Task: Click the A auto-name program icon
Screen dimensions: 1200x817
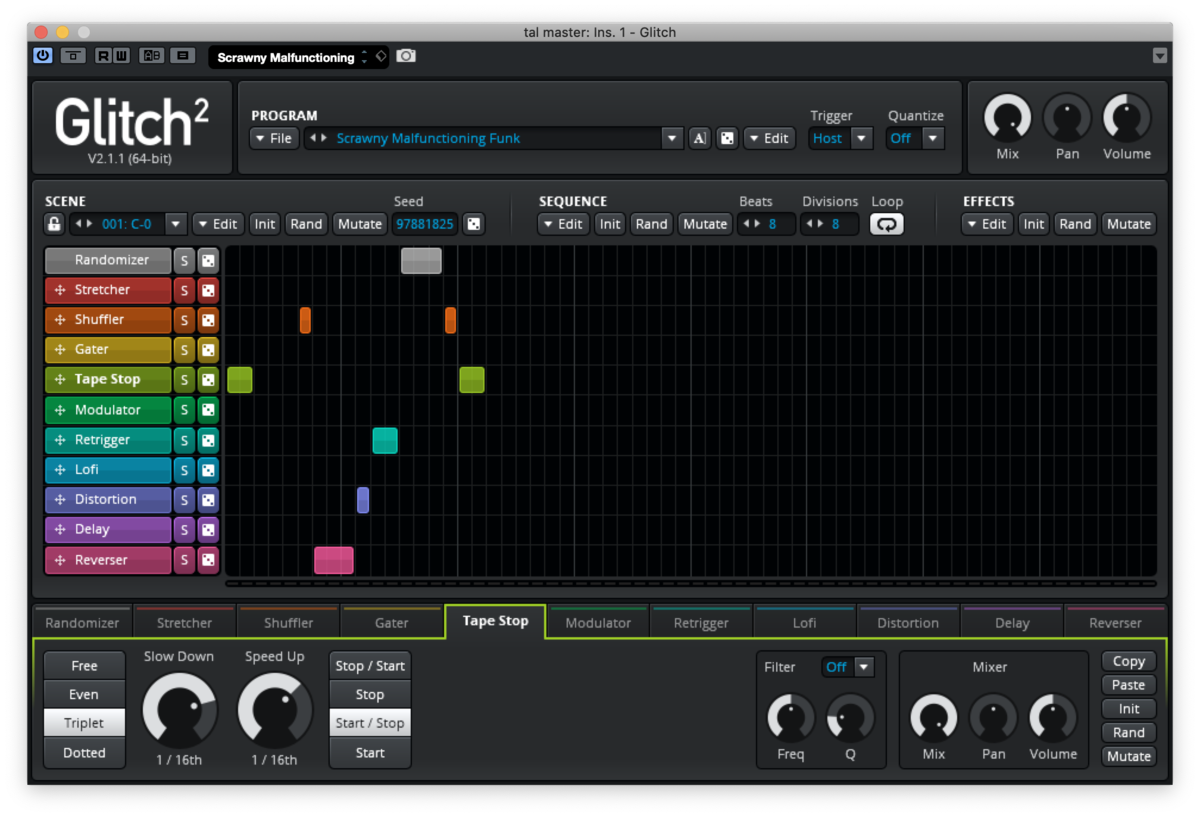Action: [700, 138]
